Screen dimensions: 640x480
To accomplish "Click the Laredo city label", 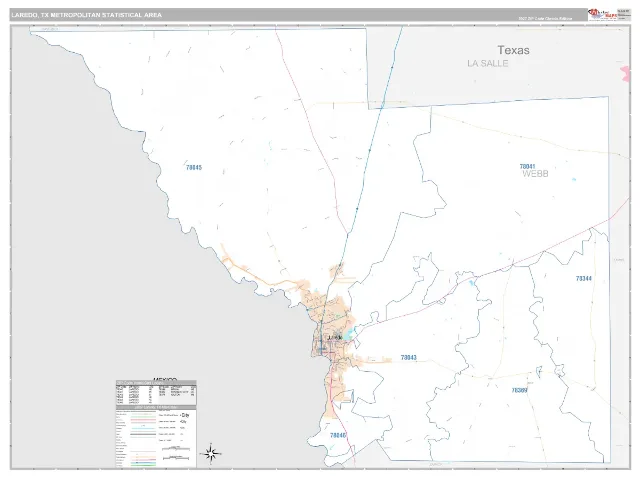I will (x=335, y=338).
